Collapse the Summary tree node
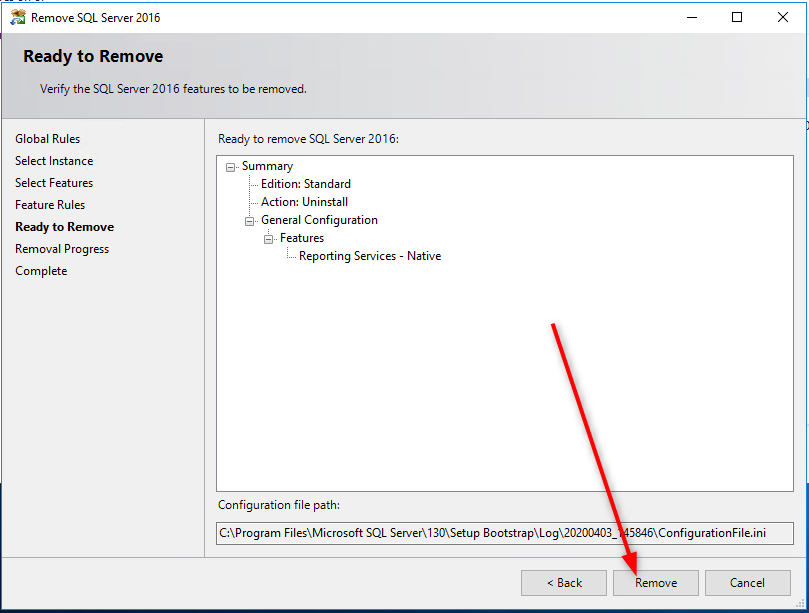 click(228, 165)
